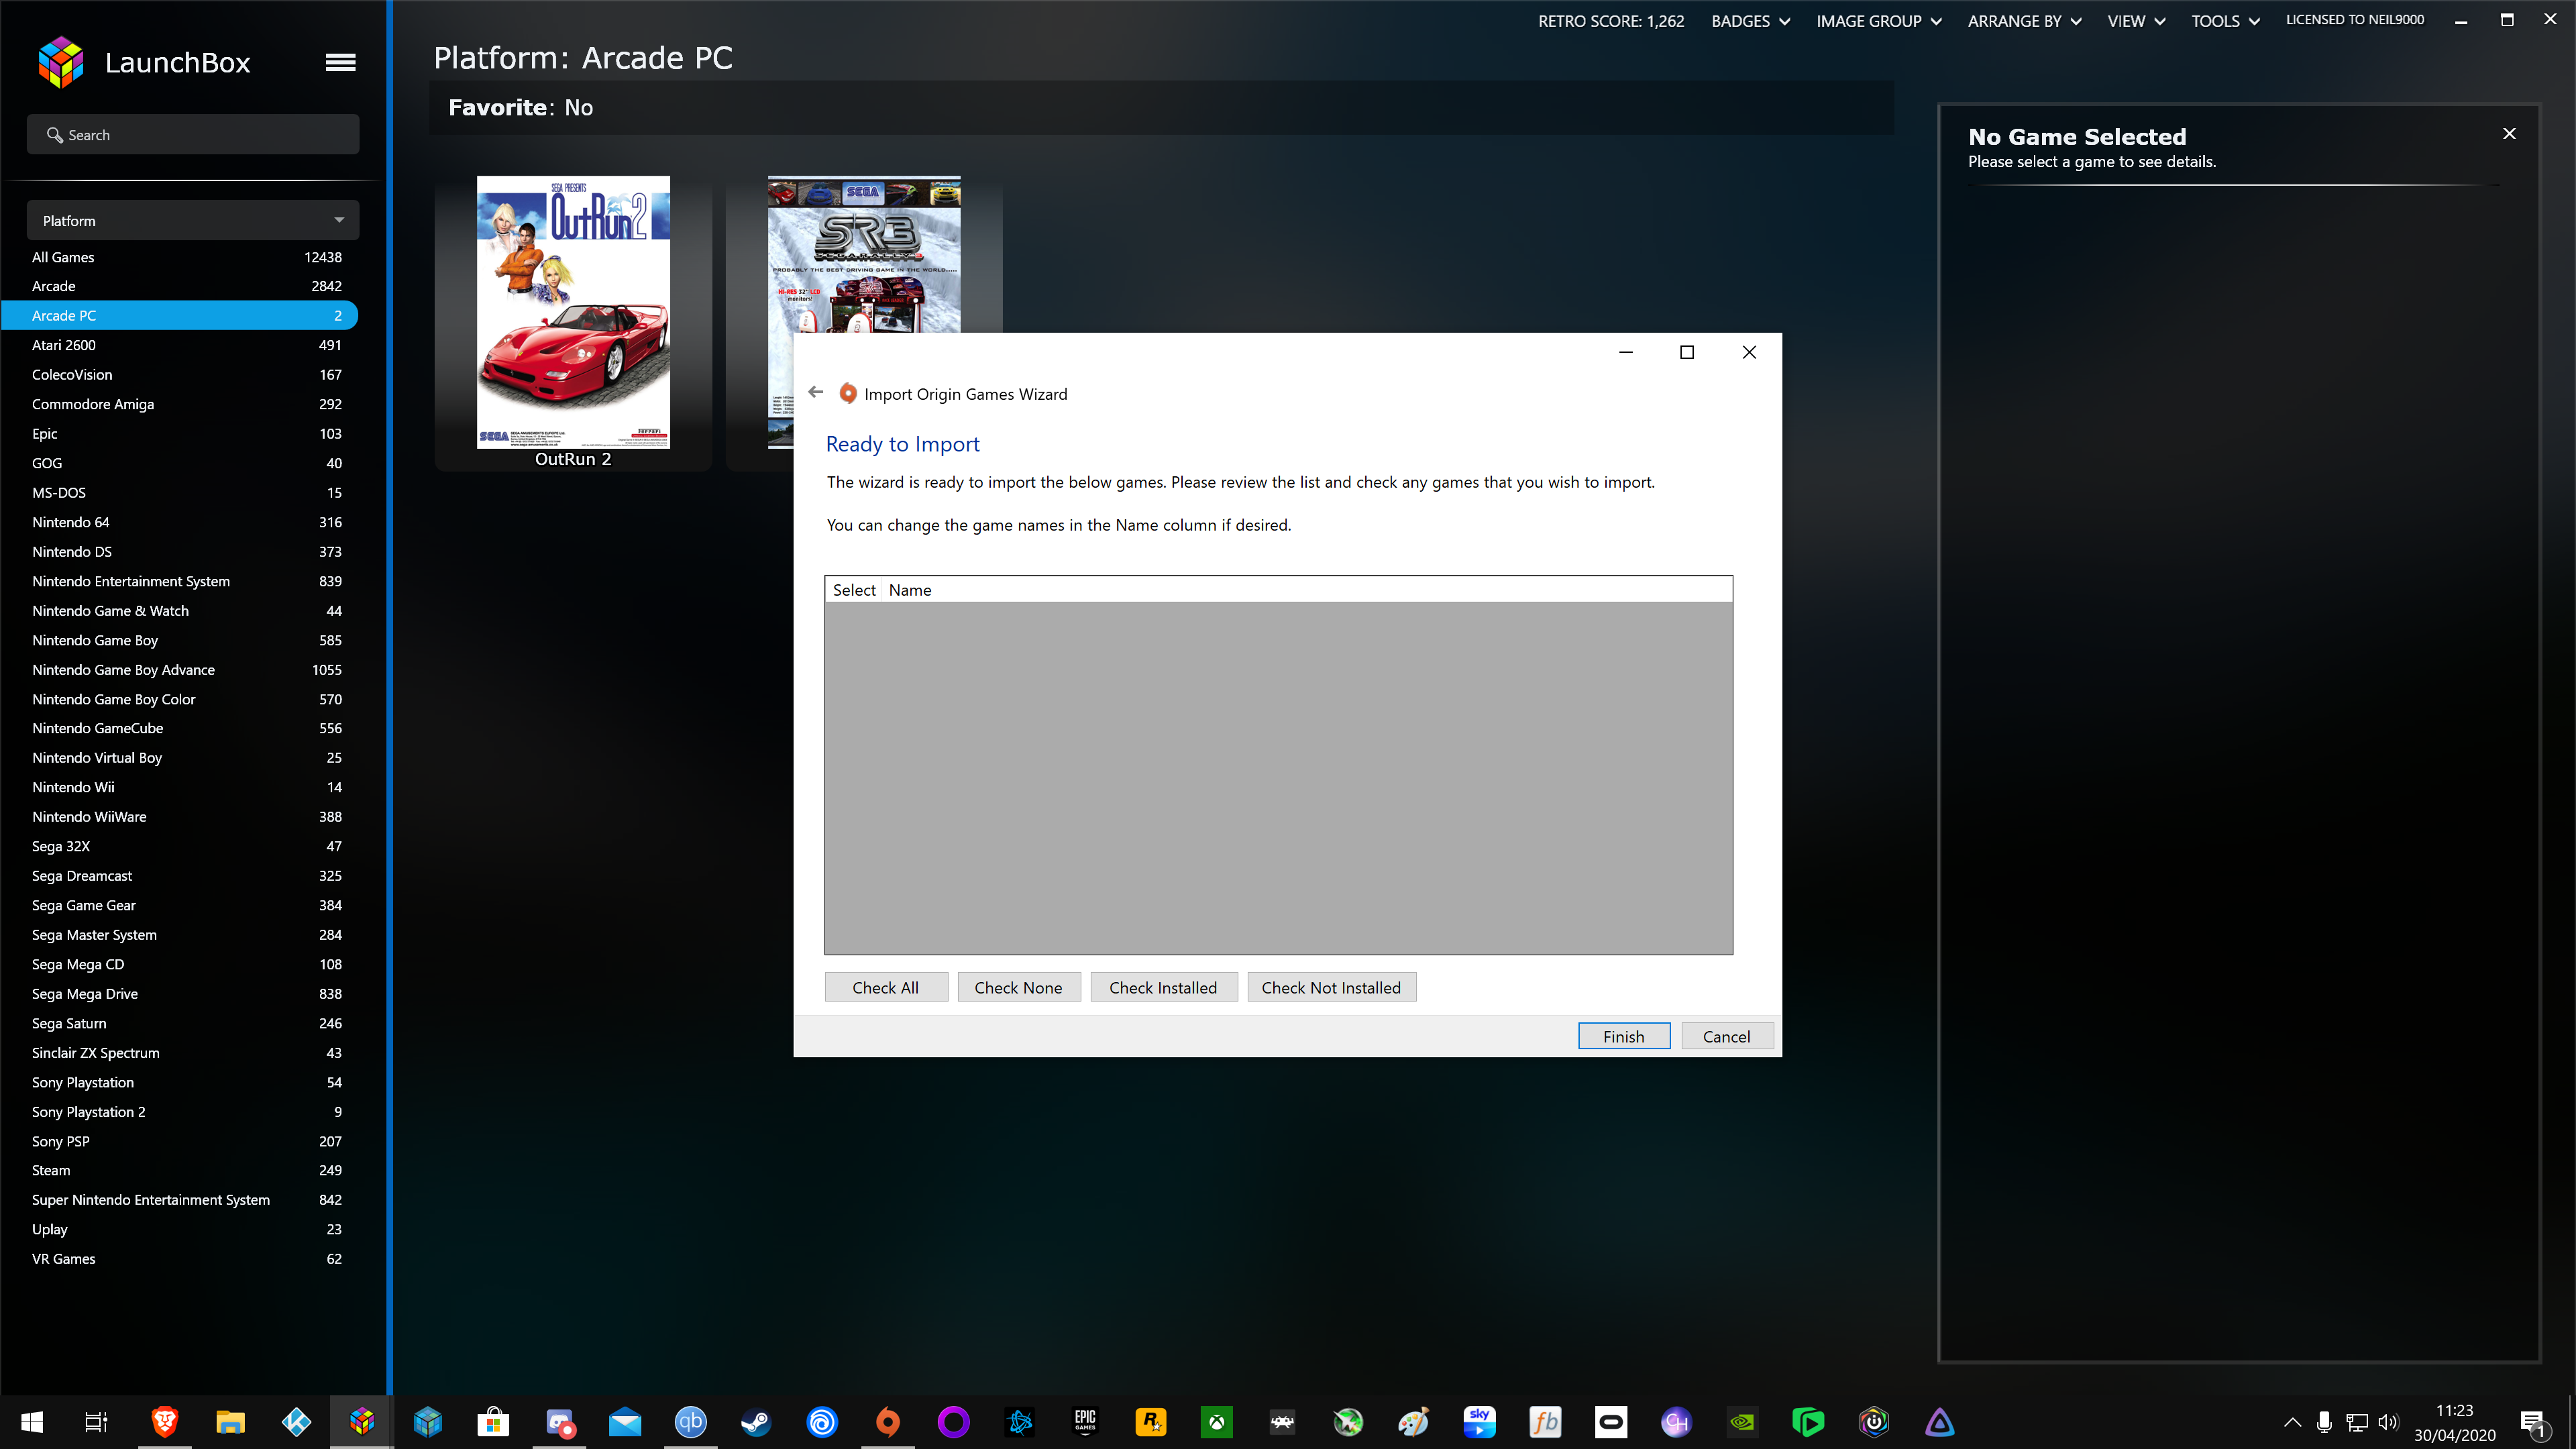Open Origin from the taskbar

(888, 1422)
